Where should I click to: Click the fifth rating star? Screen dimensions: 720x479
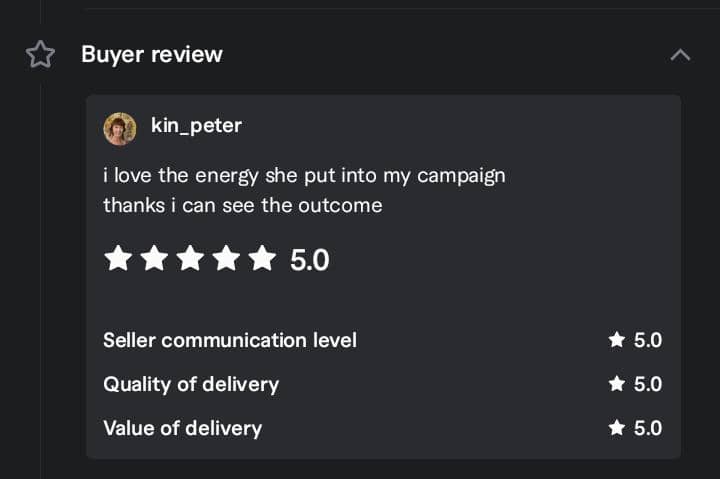[262, 259]
